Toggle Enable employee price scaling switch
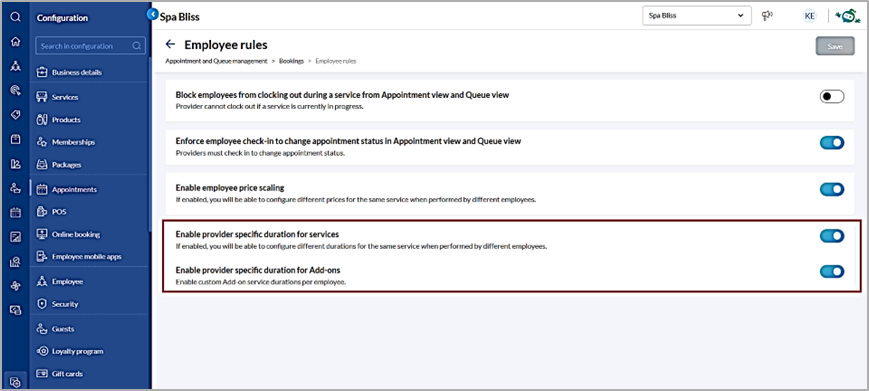 (x=832, y=189)
